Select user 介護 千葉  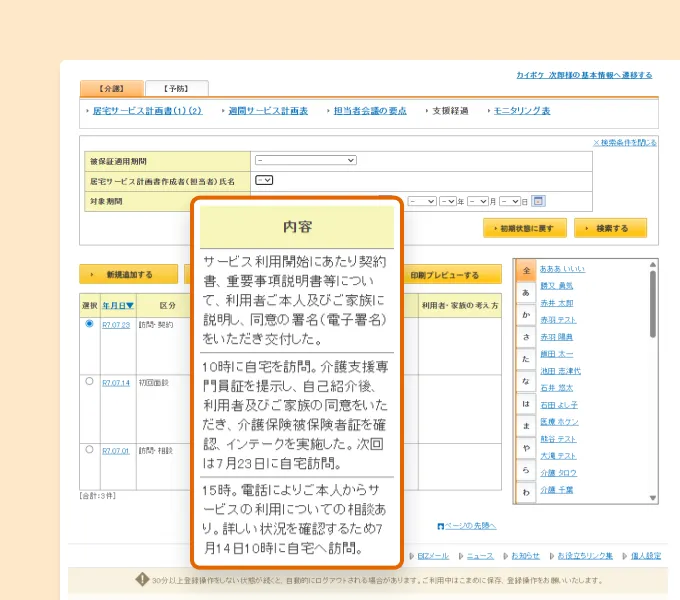pos(557,490)
